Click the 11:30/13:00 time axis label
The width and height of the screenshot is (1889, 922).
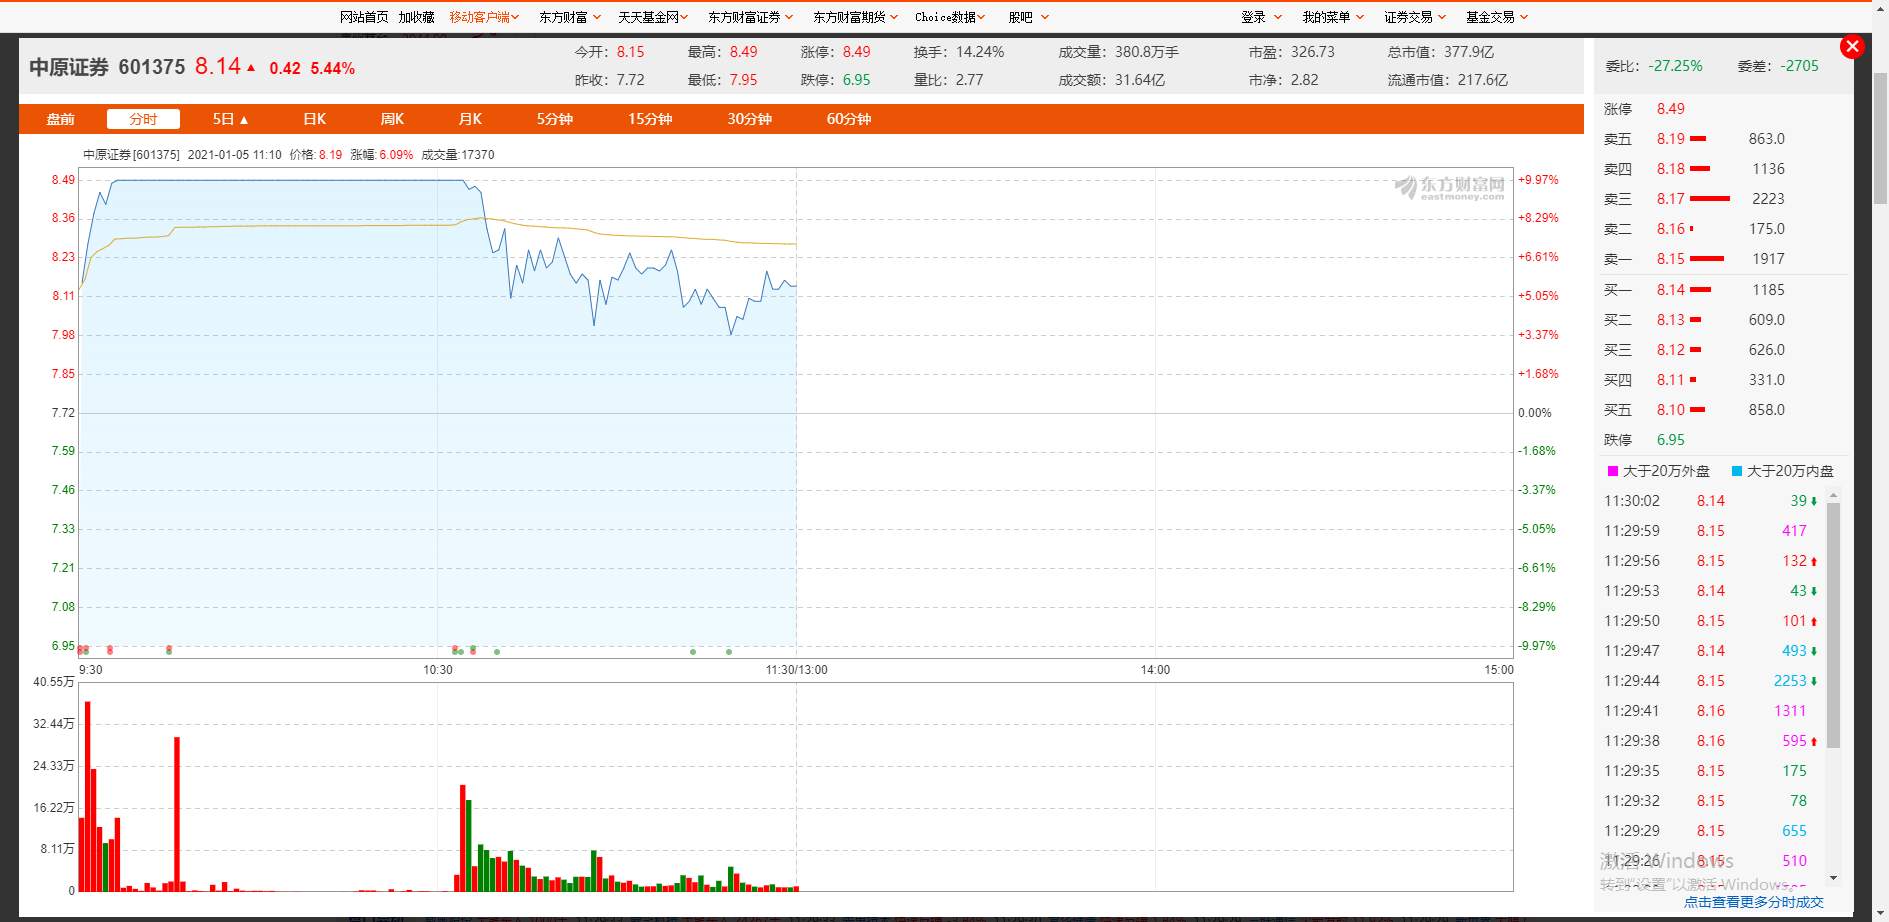(x=797, y=670)
